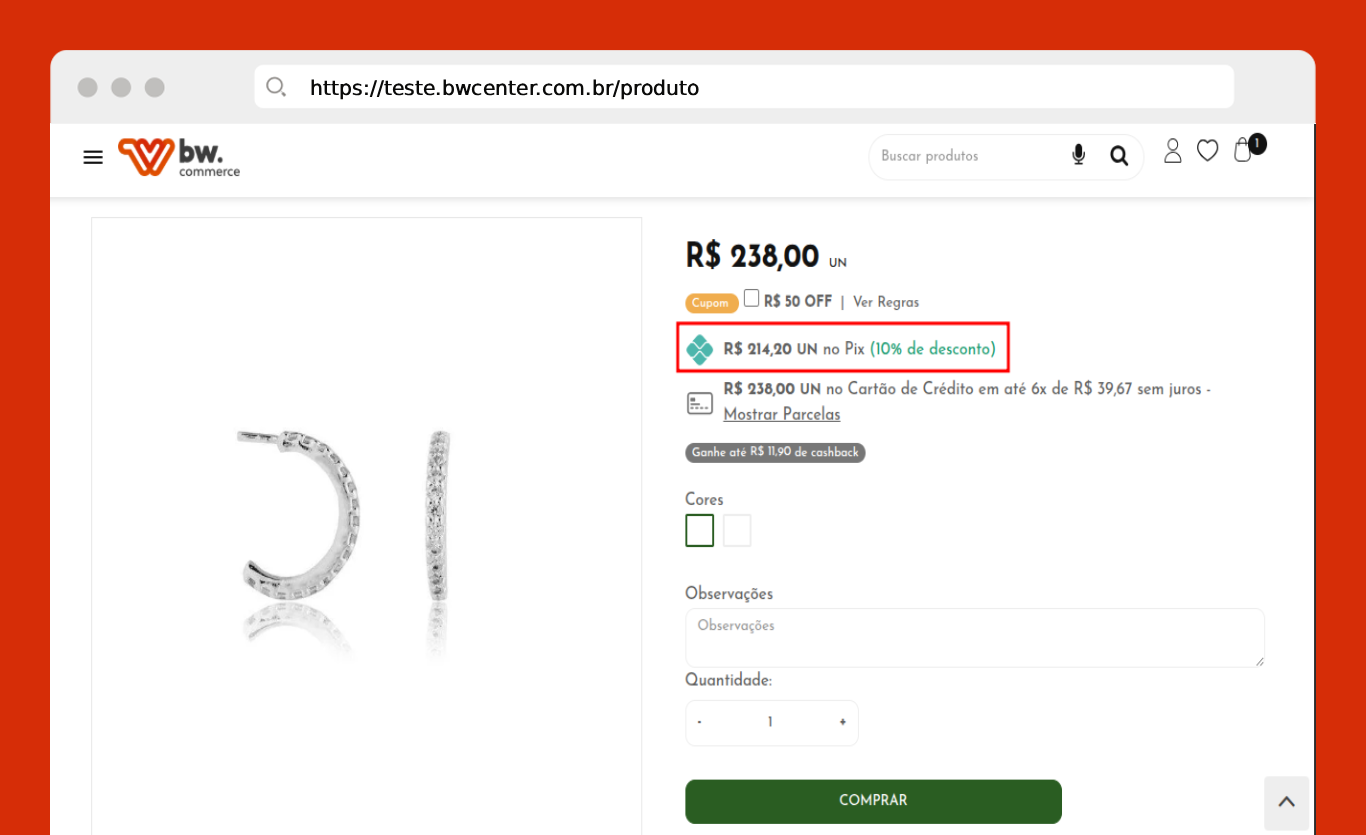The image size is (1366, 835).
Task: Activate voice search microphone
Action: tap(1078, 155)
